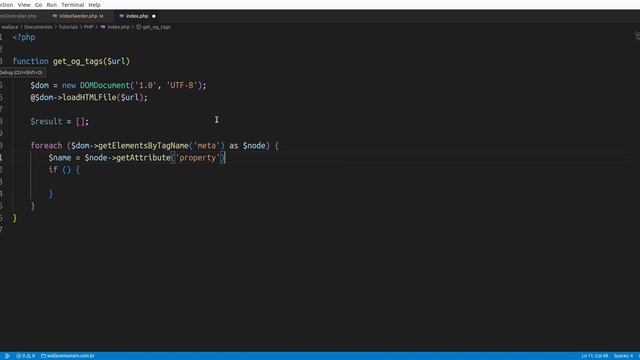Open the Go menu

[38, 5]
